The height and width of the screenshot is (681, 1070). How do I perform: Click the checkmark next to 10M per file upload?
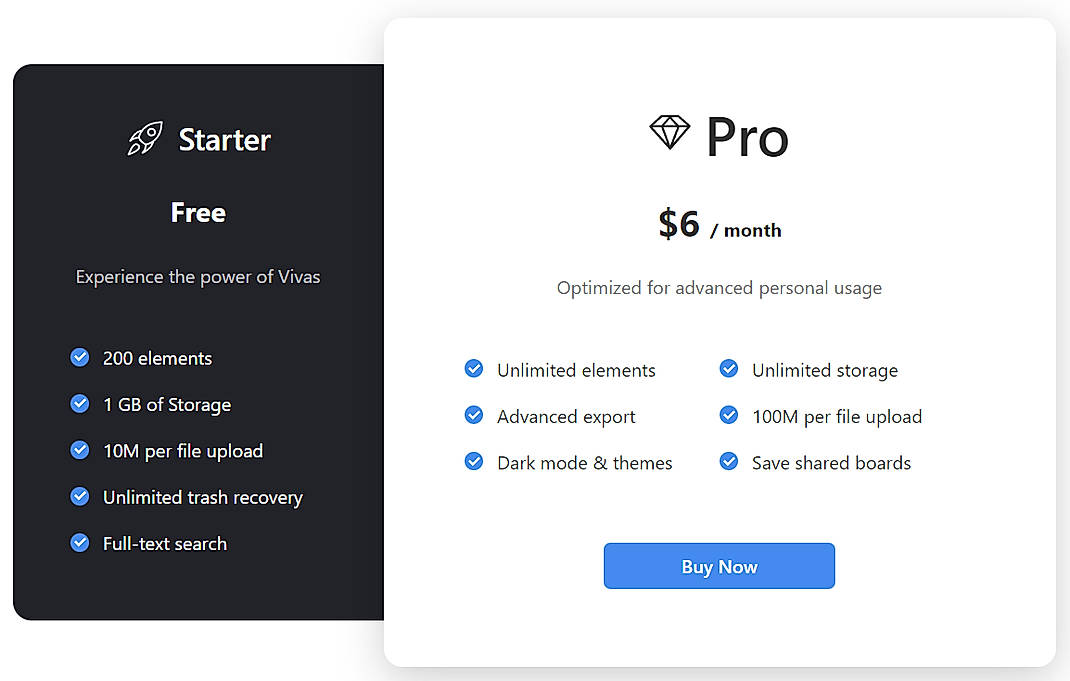coord(80,450)
